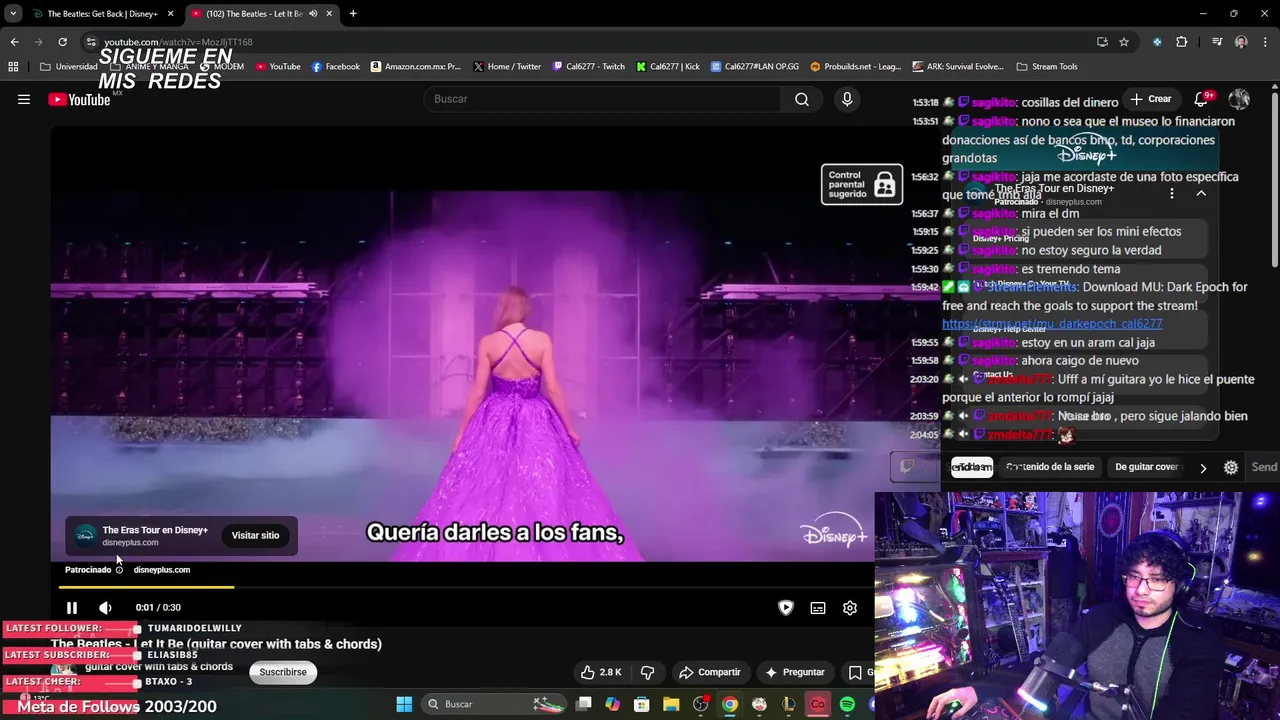Open the Universidad bookmarks folder
1280x720 pixels.
point(69,67)
